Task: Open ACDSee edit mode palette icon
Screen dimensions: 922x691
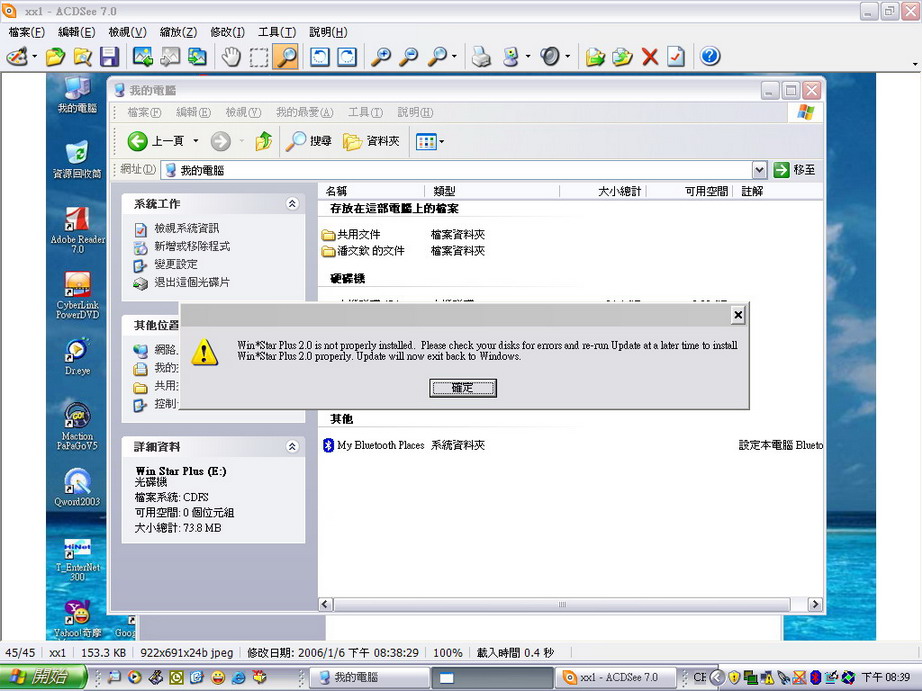Action: click(x=17, y=56)
